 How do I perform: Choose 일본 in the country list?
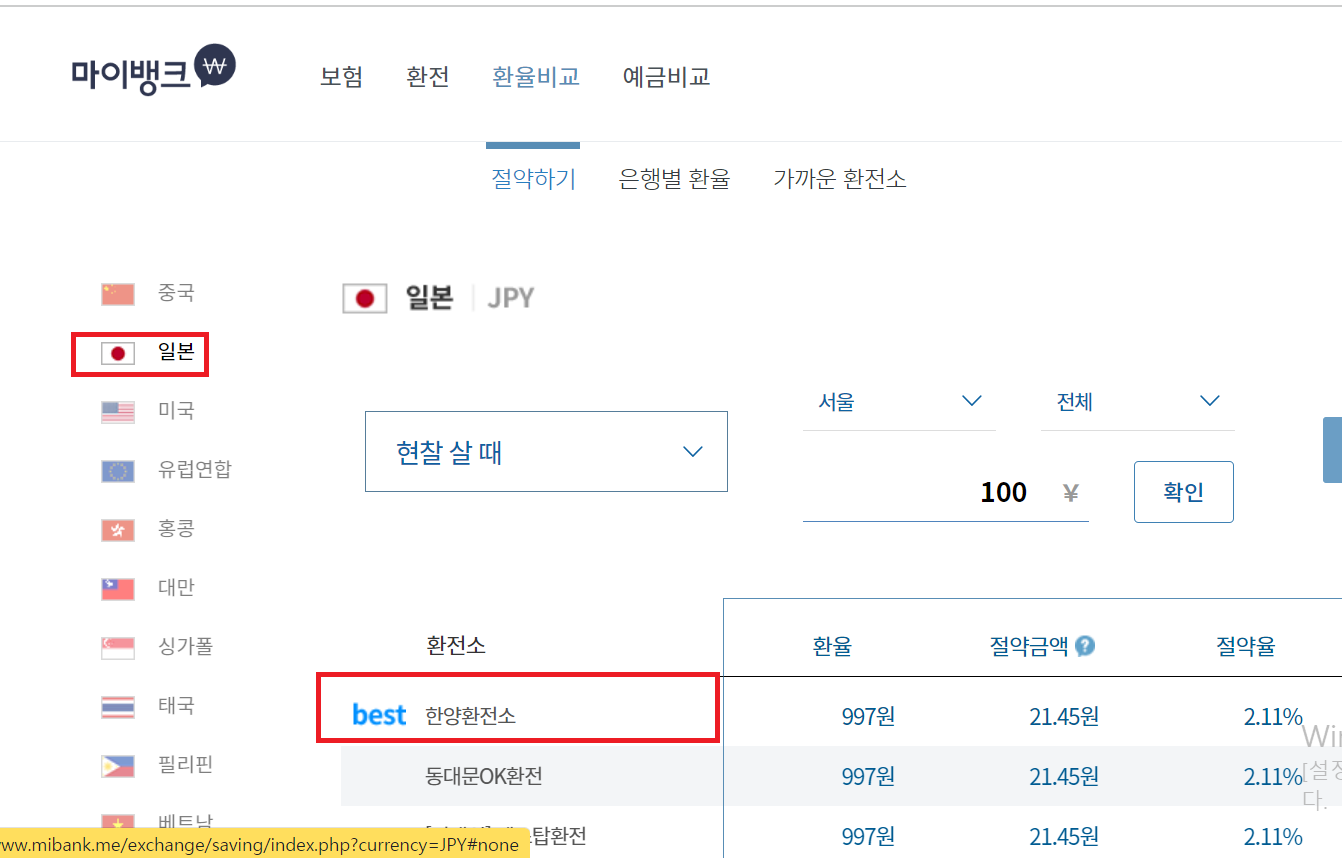[x=176, y=352]
